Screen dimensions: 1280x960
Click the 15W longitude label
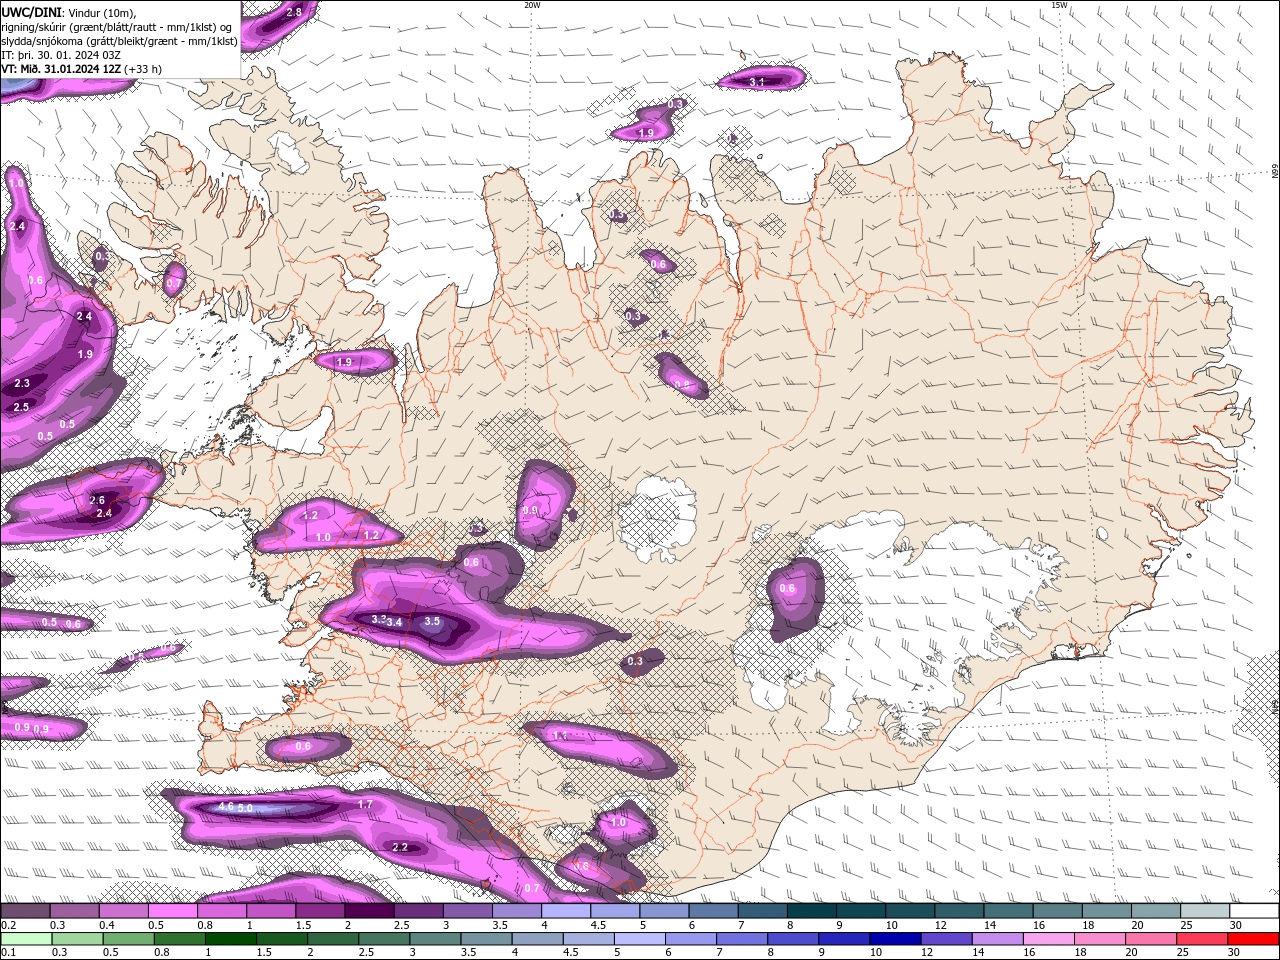click(x=1059, y=5)
